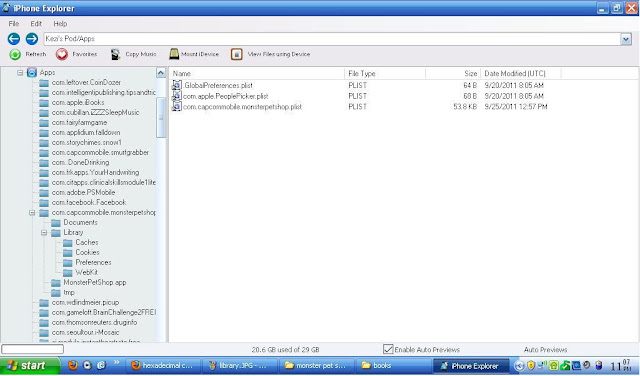Viewport: 640px width, 376px height.
Task: Switch to library.JPG taskbar window
Action: click(240, 366)
